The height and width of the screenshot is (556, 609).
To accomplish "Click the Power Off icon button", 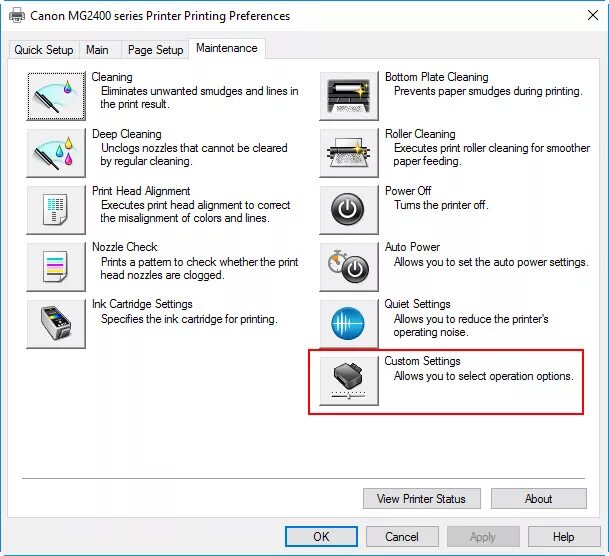I will [349, 210].
